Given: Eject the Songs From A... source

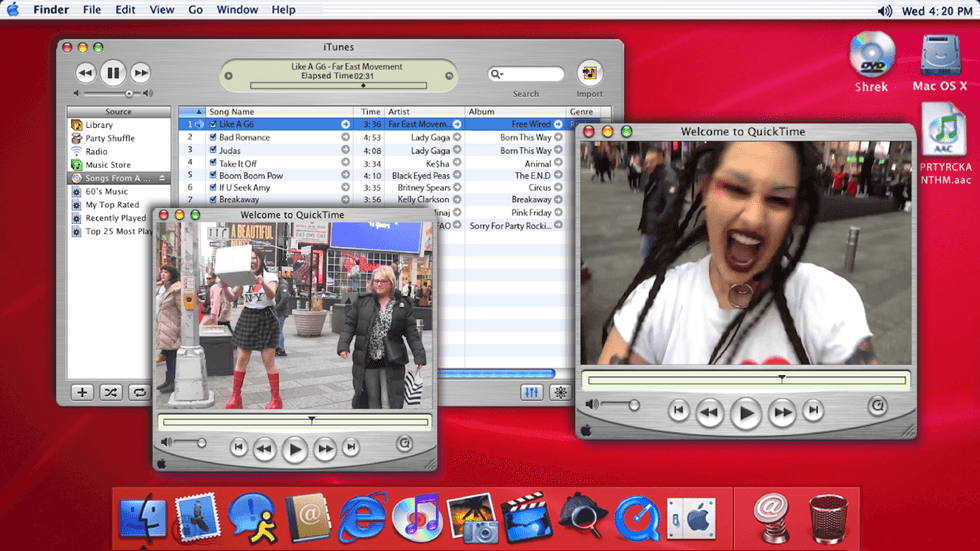Looking at the screenshot, I should (x=162, y=178).
